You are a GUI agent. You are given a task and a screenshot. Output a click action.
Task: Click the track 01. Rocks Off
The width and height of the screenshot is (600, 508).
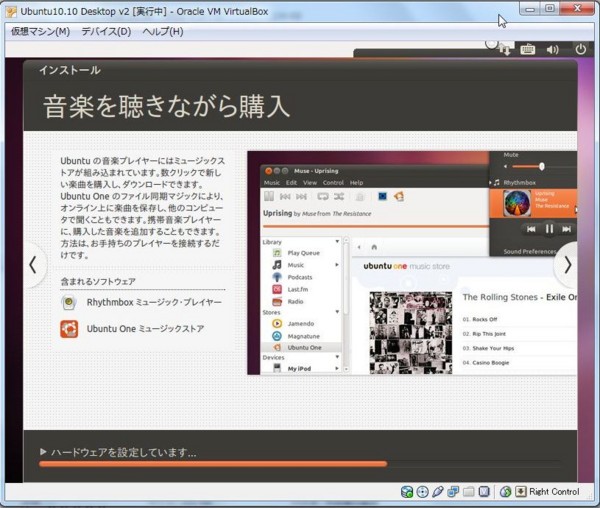[479, 319]
